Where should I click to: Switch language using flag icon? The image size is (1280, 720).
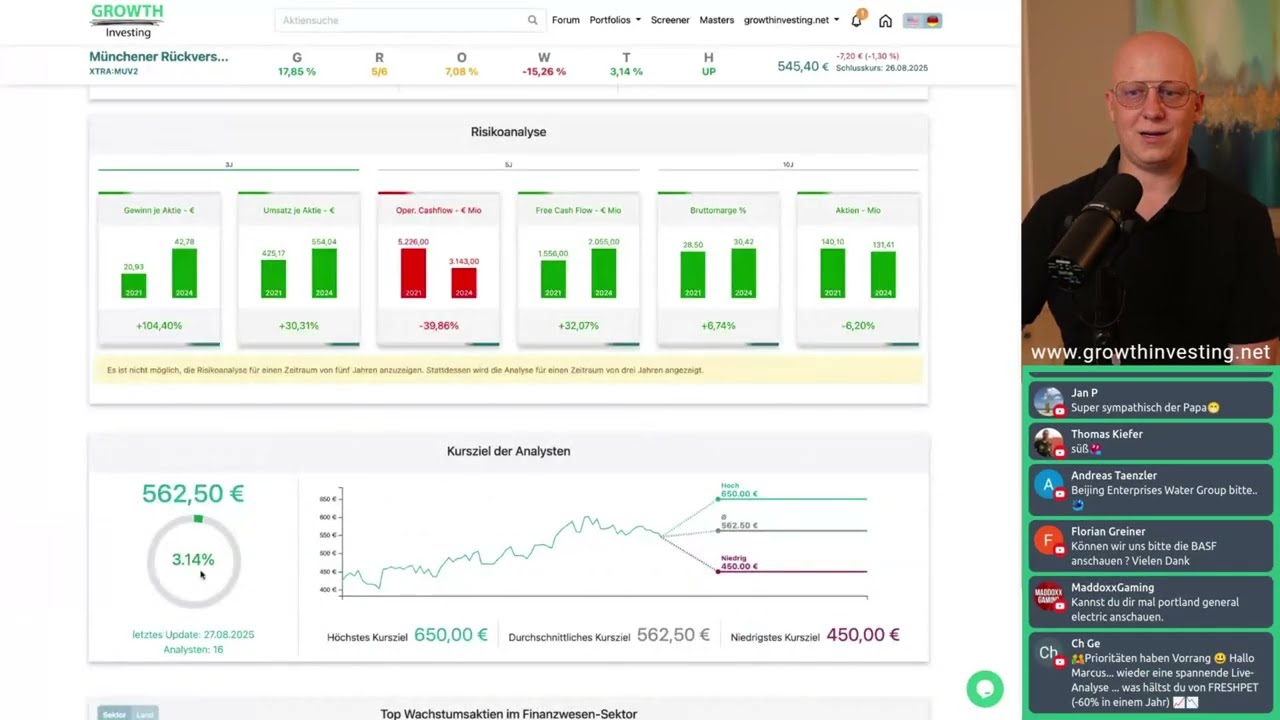pyautogui.click(x=922, y=20)
